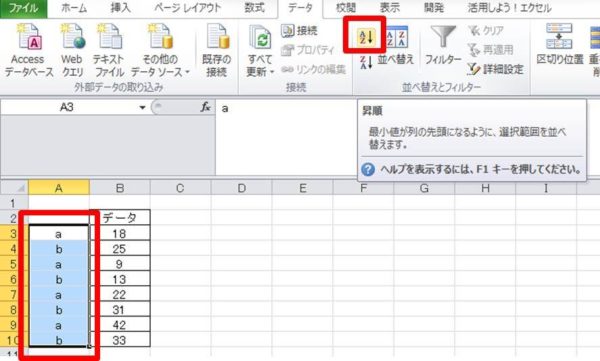The image size is (600, 361).
Task: Select row 3 header
Action: tap(14, 233)
